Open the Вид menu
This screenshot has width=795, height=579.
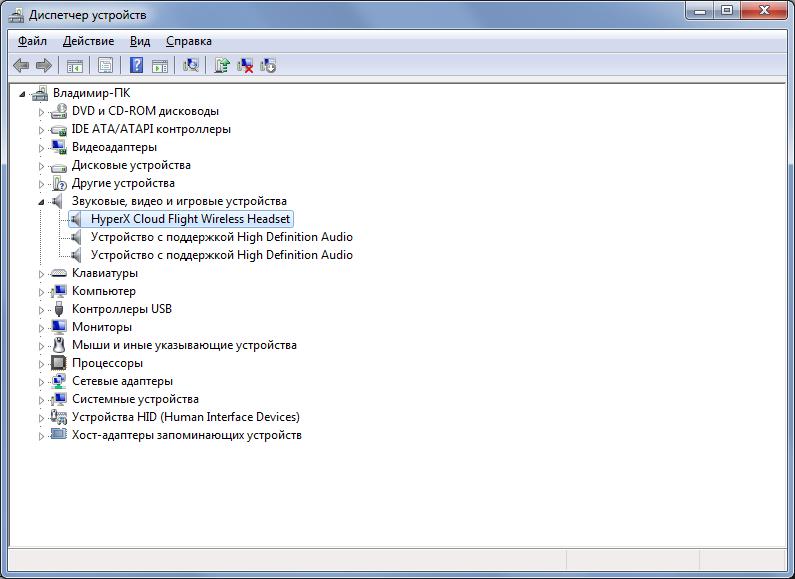(140, 41)
